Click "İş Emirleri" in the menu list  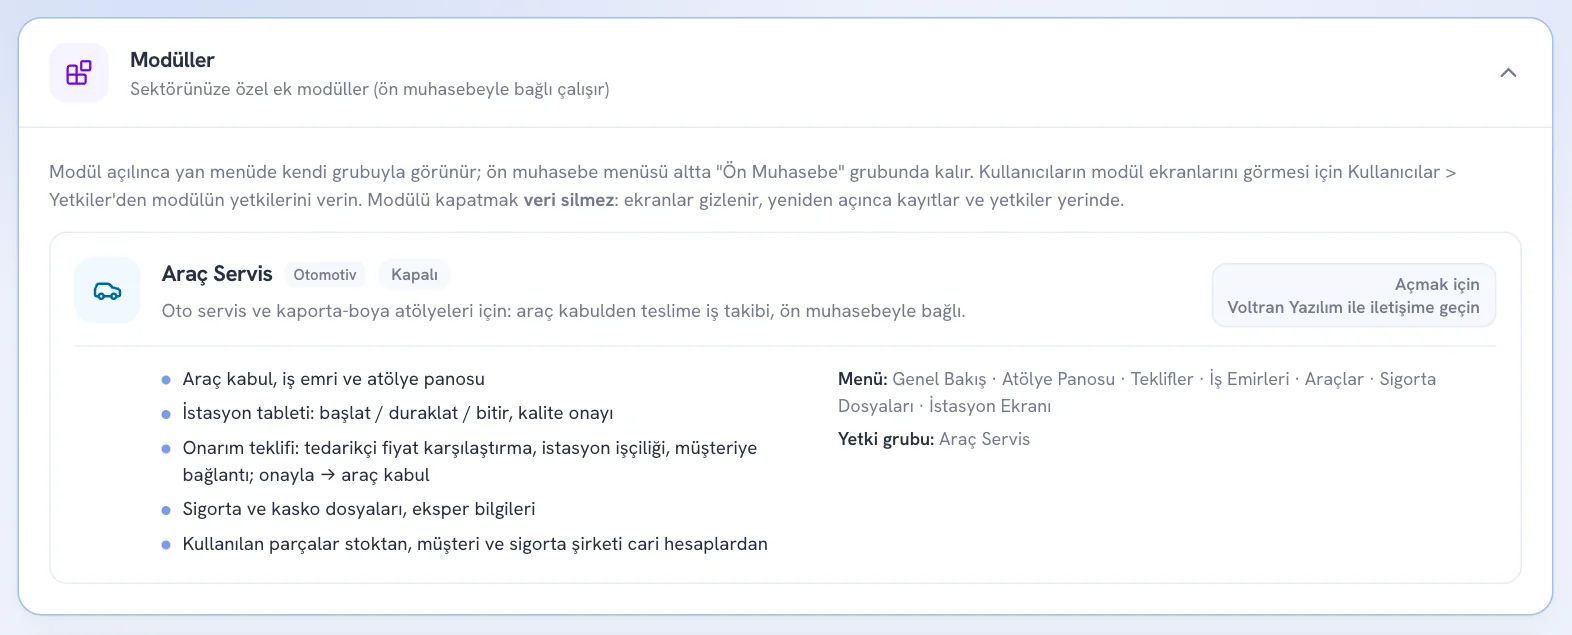point(1249,379)
